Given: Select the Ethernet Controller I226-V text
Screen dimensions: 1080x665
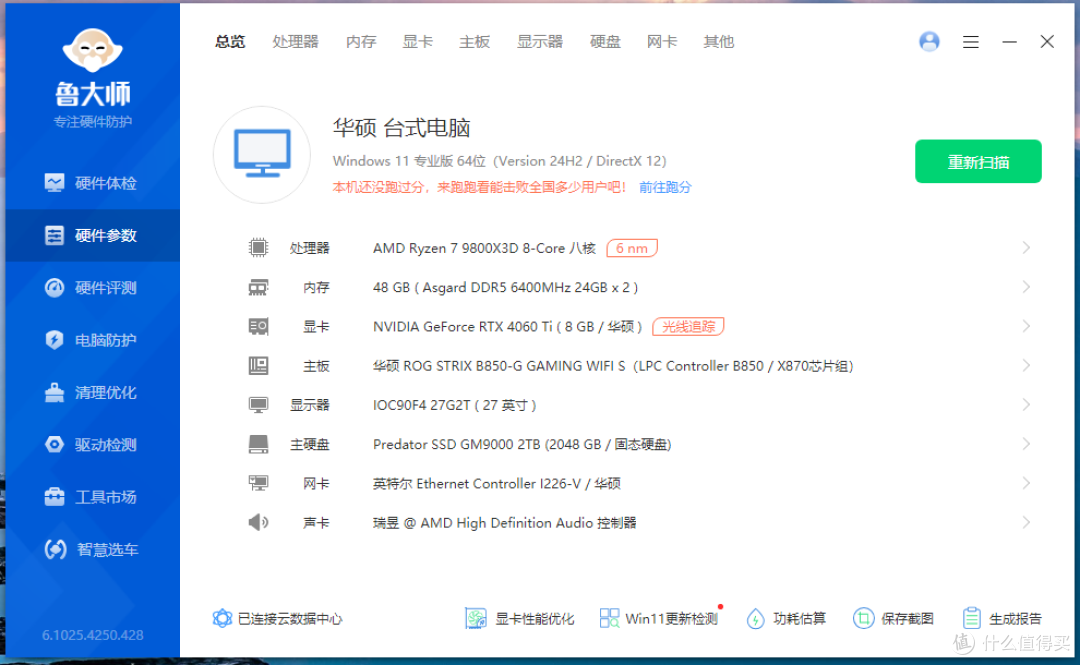Looking at the screenshot, I should 497,484.
